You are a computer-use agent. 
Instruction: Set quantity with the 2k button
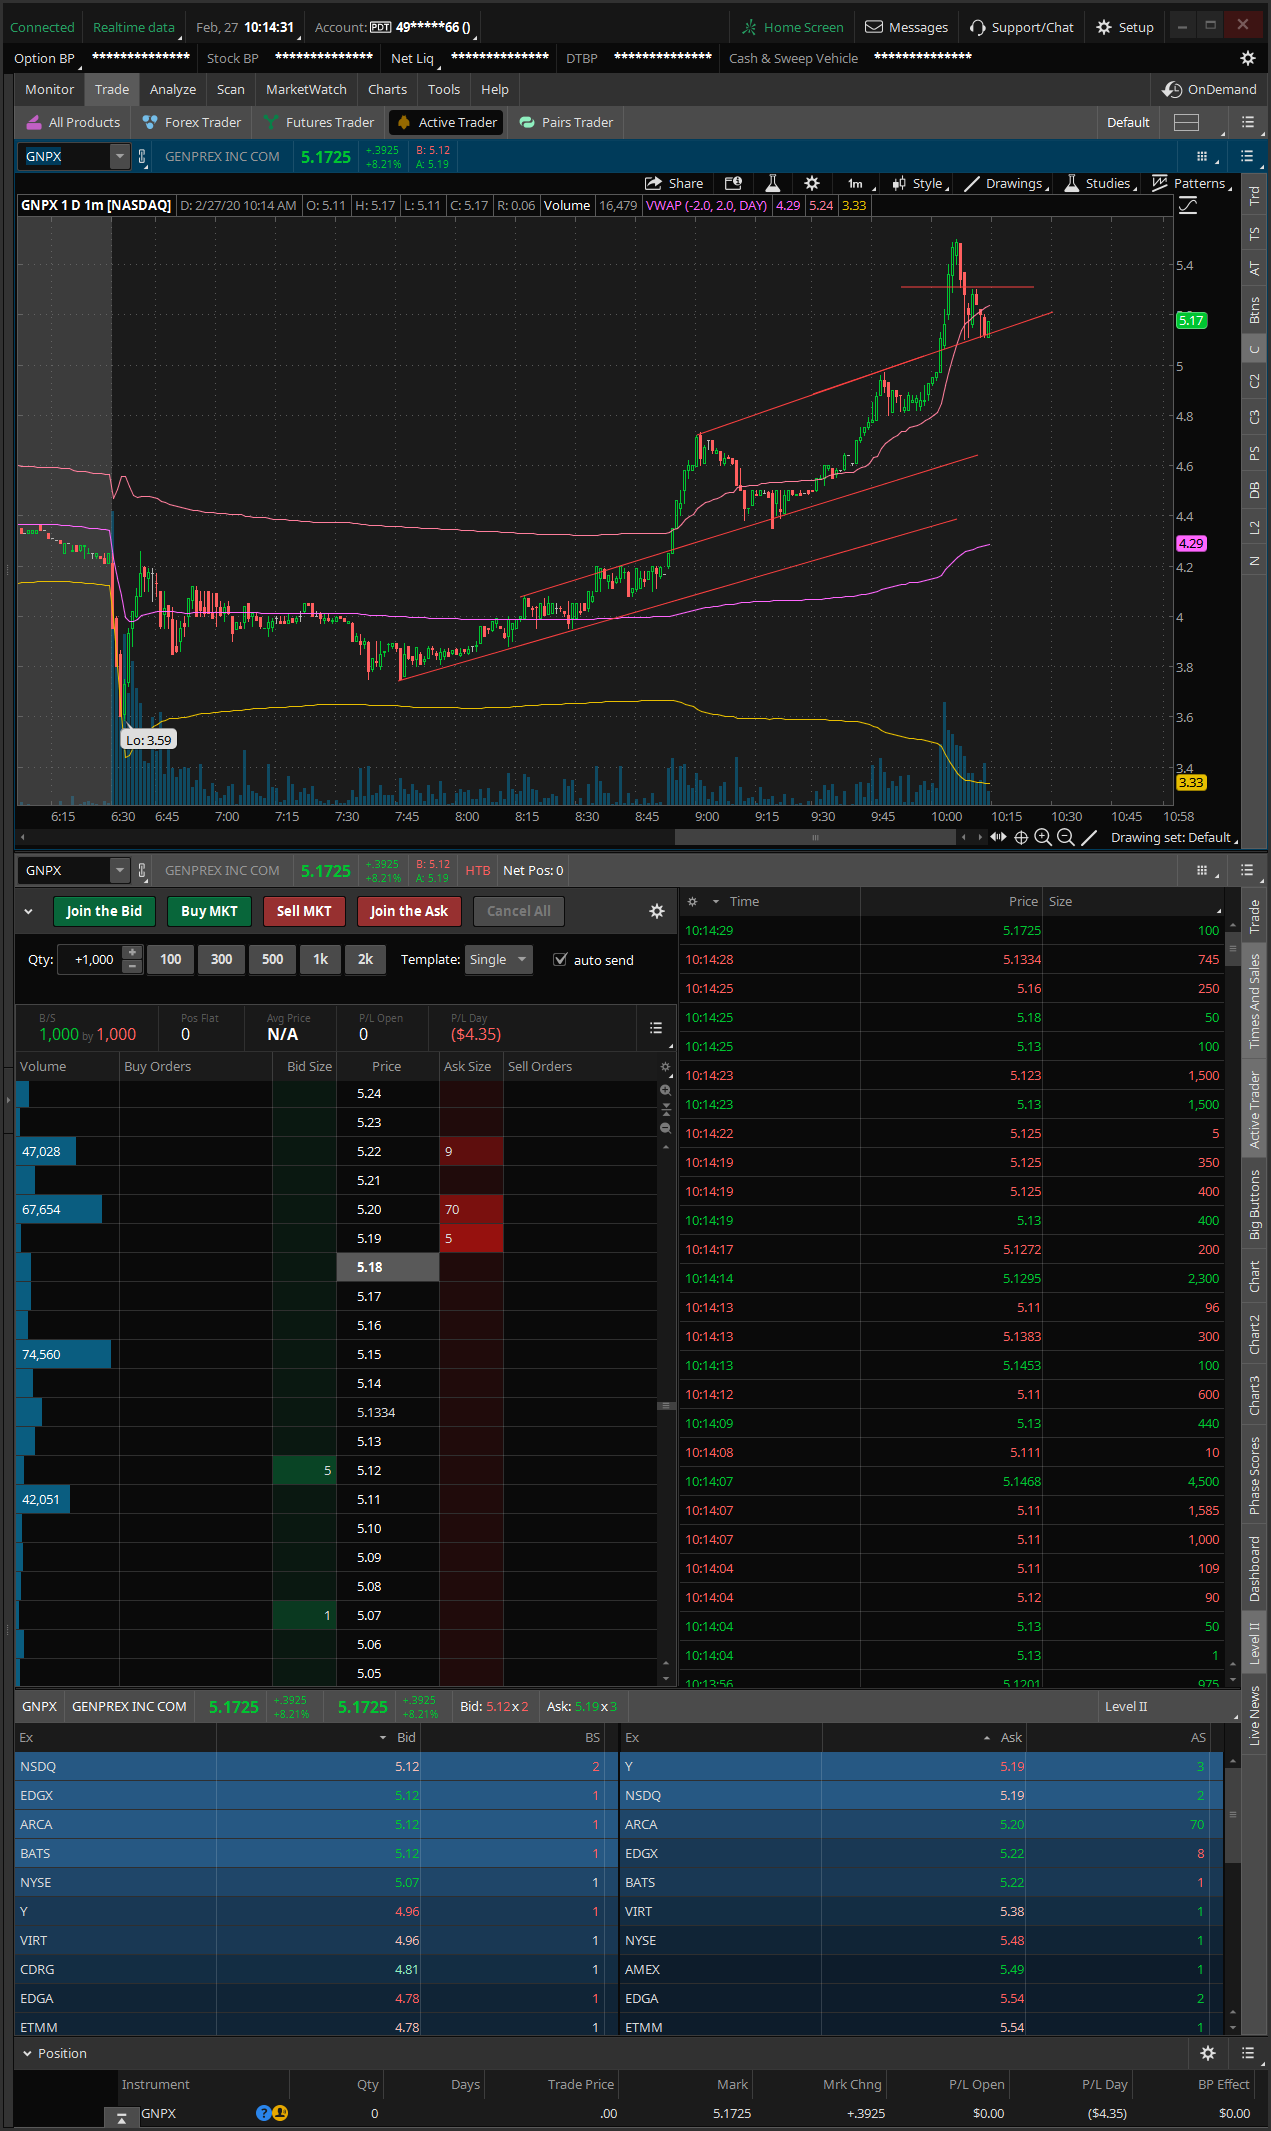click(x=365, y=959)
